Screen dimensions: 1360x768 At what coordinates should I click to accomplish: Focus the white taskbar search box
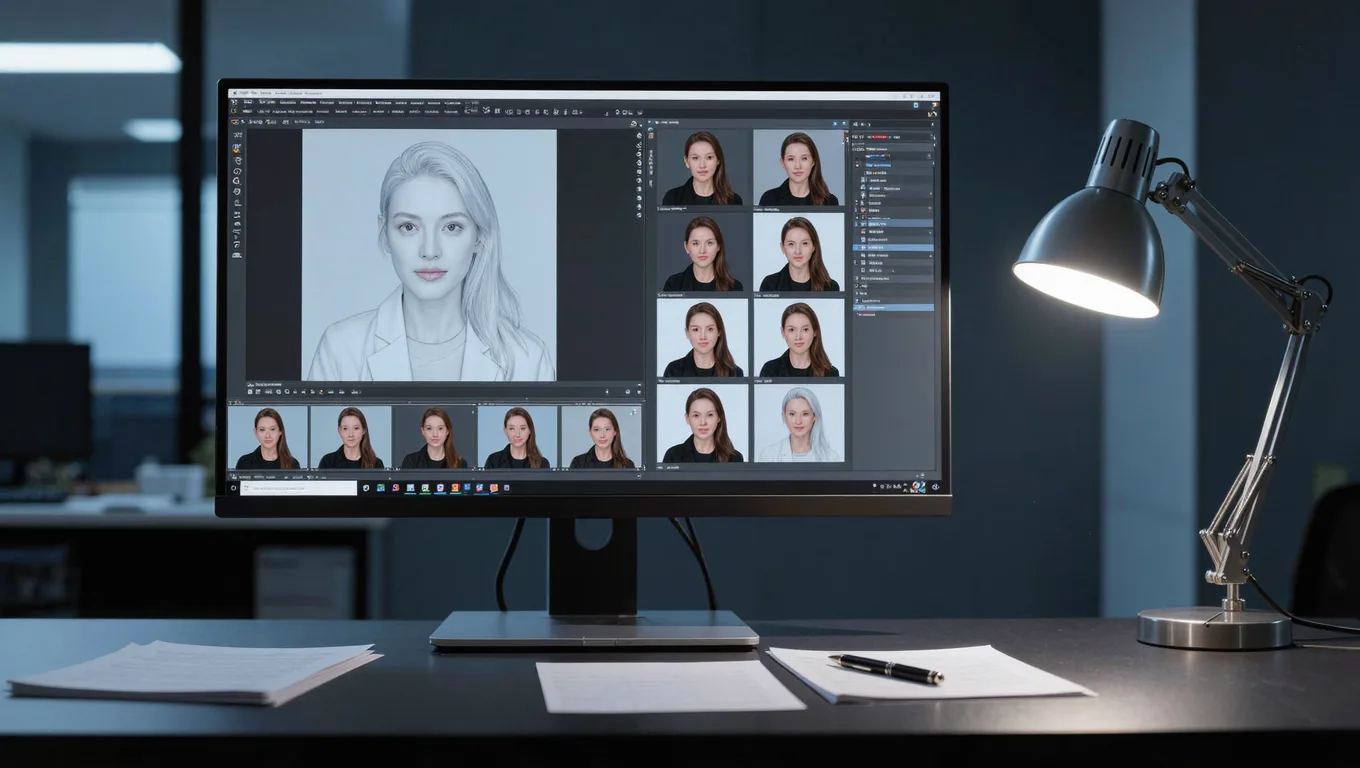click(298, 488)
